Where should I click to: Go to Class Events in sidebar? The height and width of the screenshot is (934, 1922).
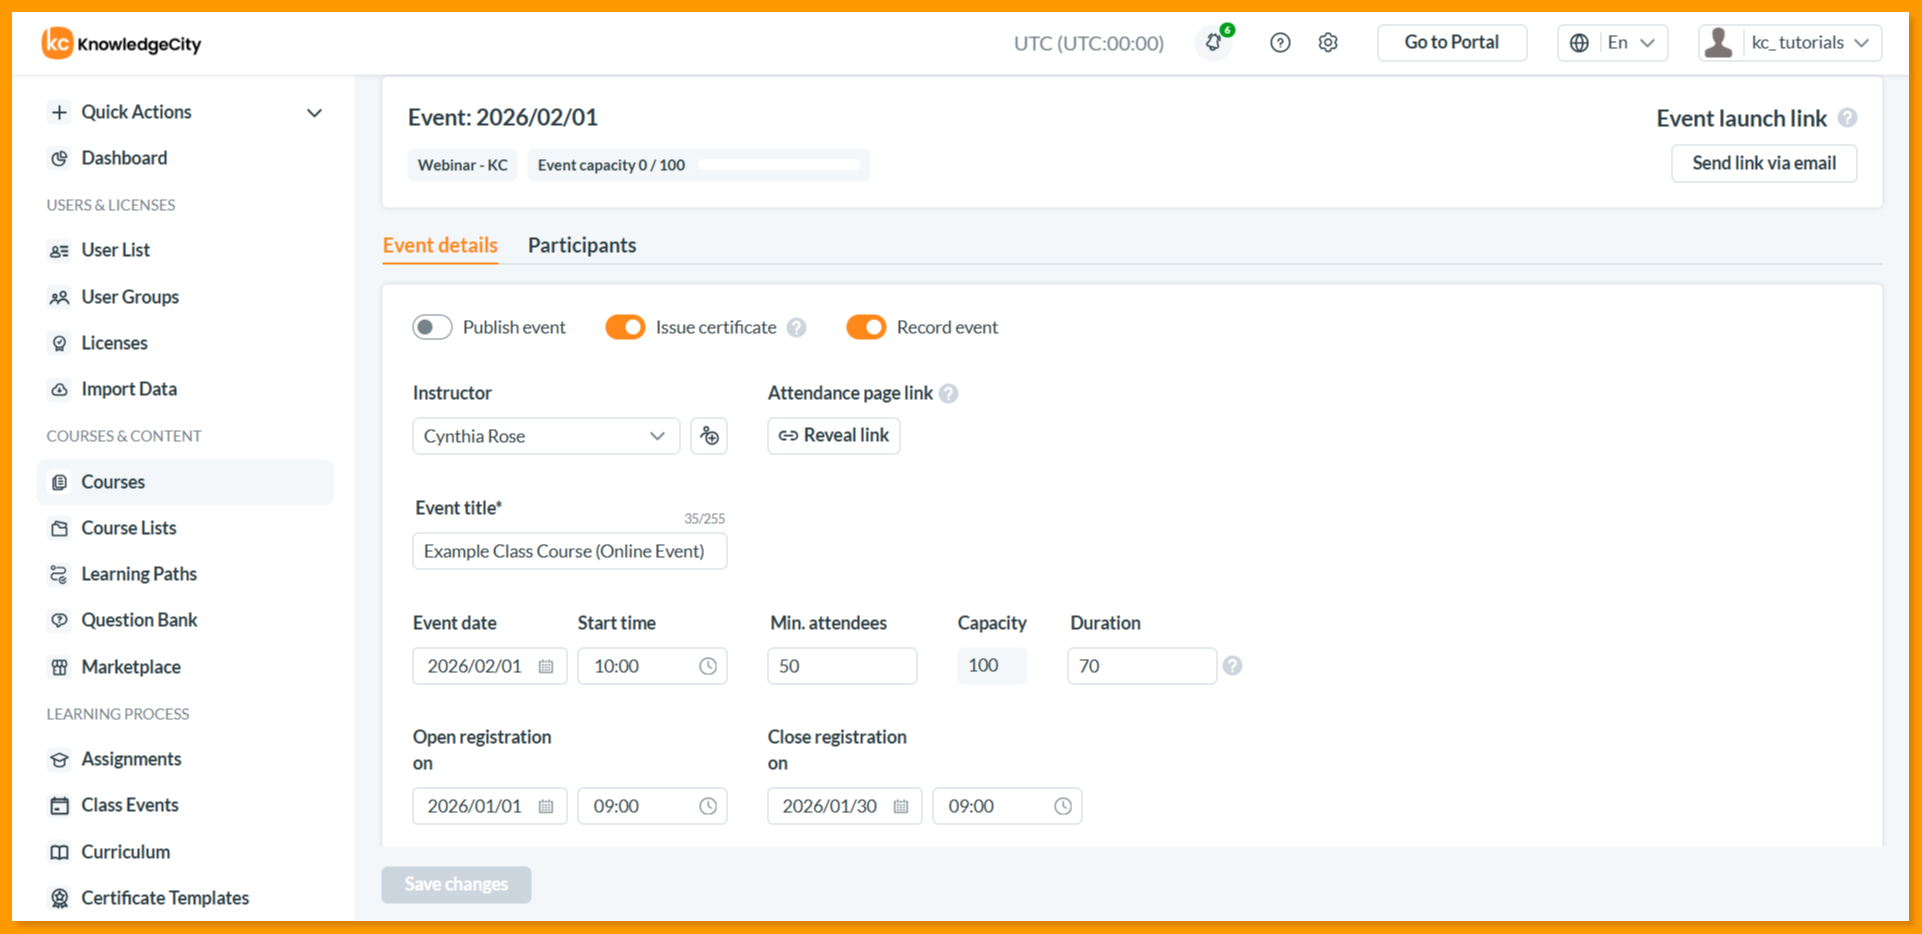185,805
